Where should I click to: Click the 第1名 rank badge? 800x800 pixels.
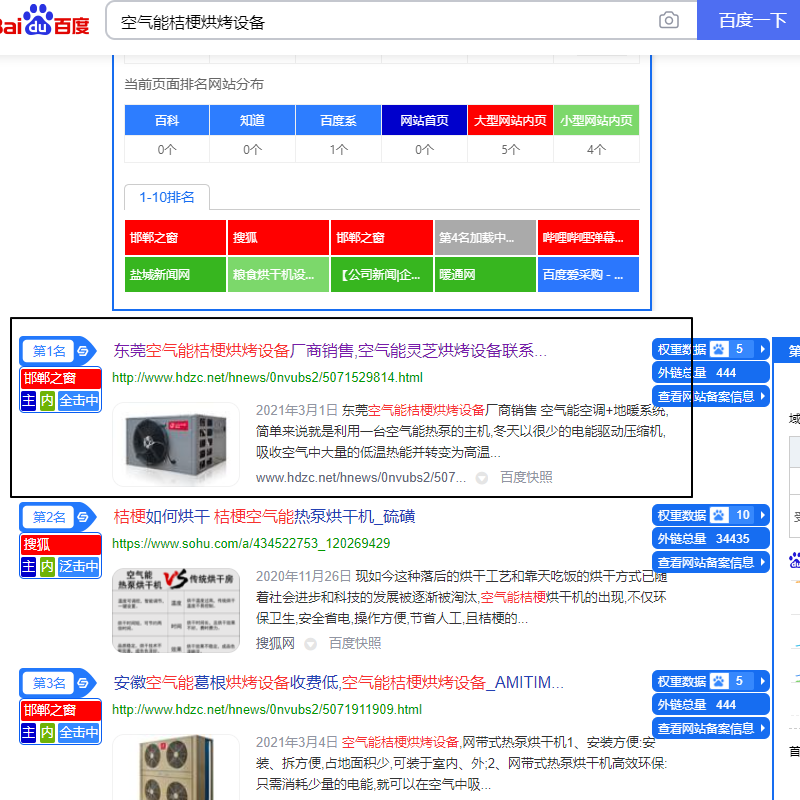click(x=49, y=351)
